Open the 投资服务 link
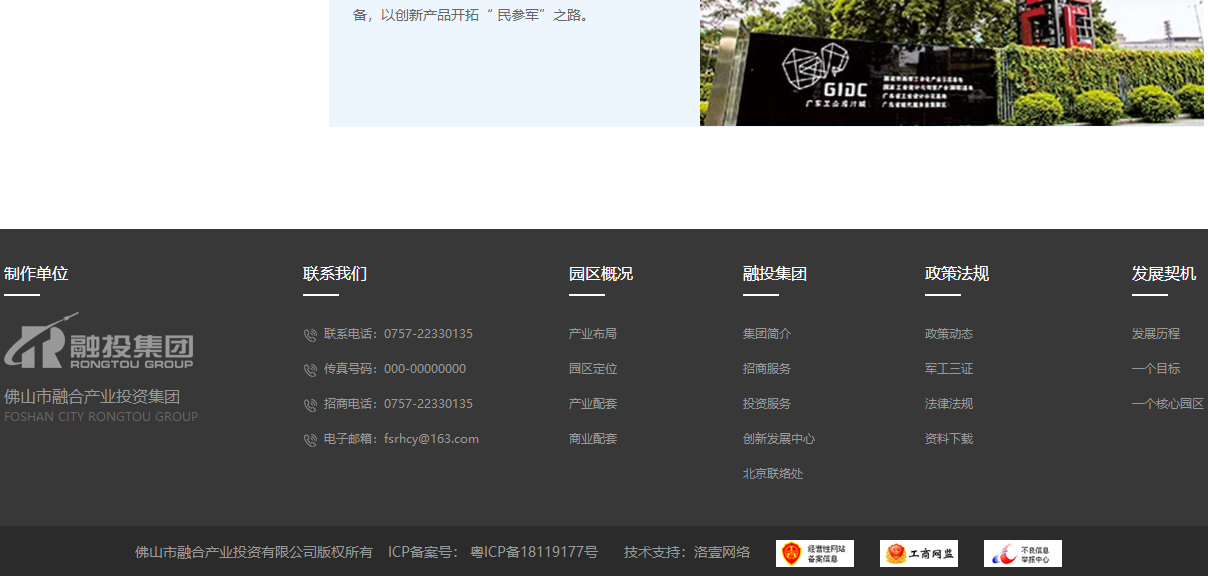The height and width of the screenshot is (576, 1208). pos(765,403)
